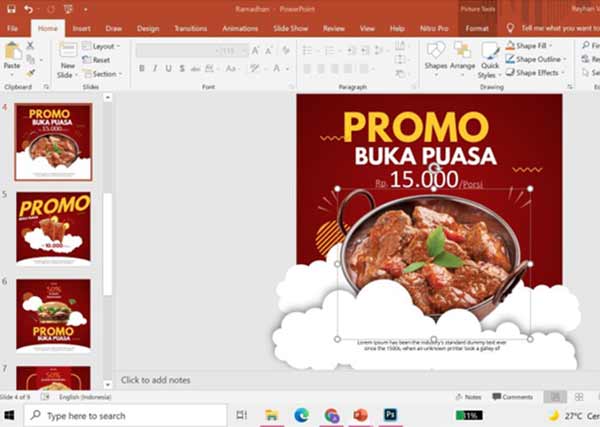
Task: Switch to the Insert ribbon tab
Action: 81,29
